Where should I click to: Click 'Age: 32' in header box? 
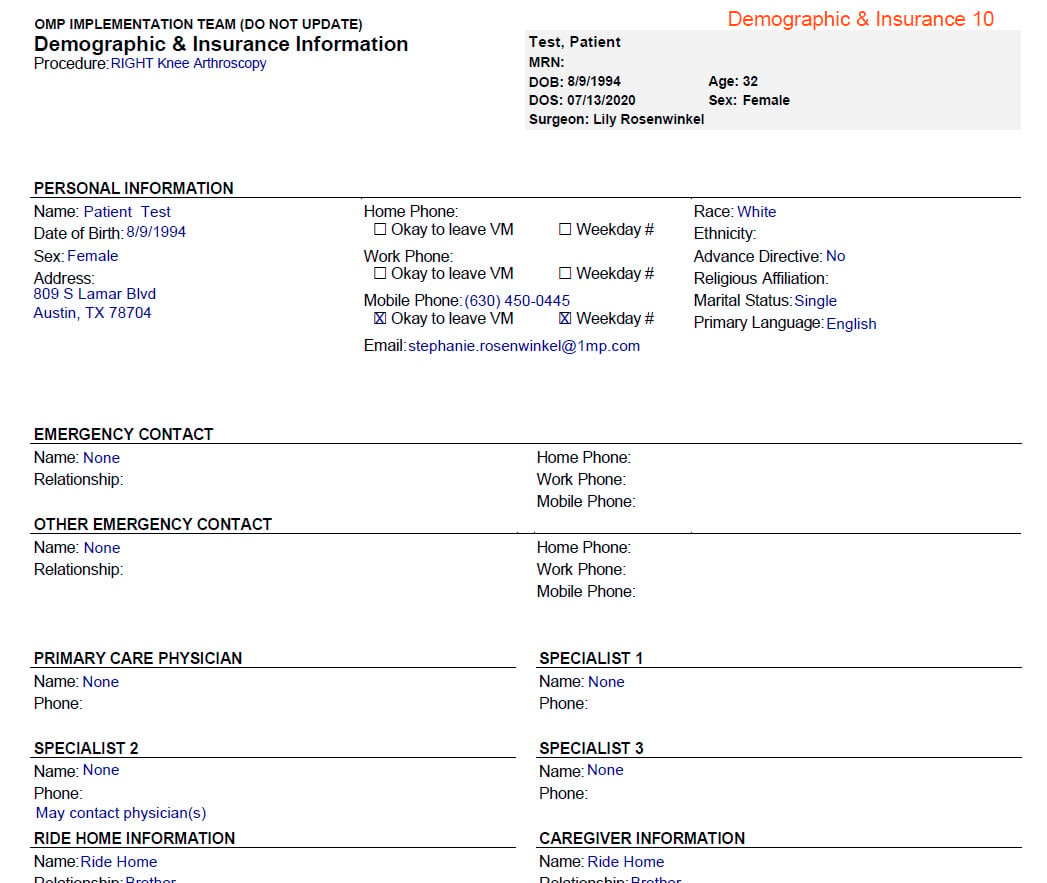733,81
